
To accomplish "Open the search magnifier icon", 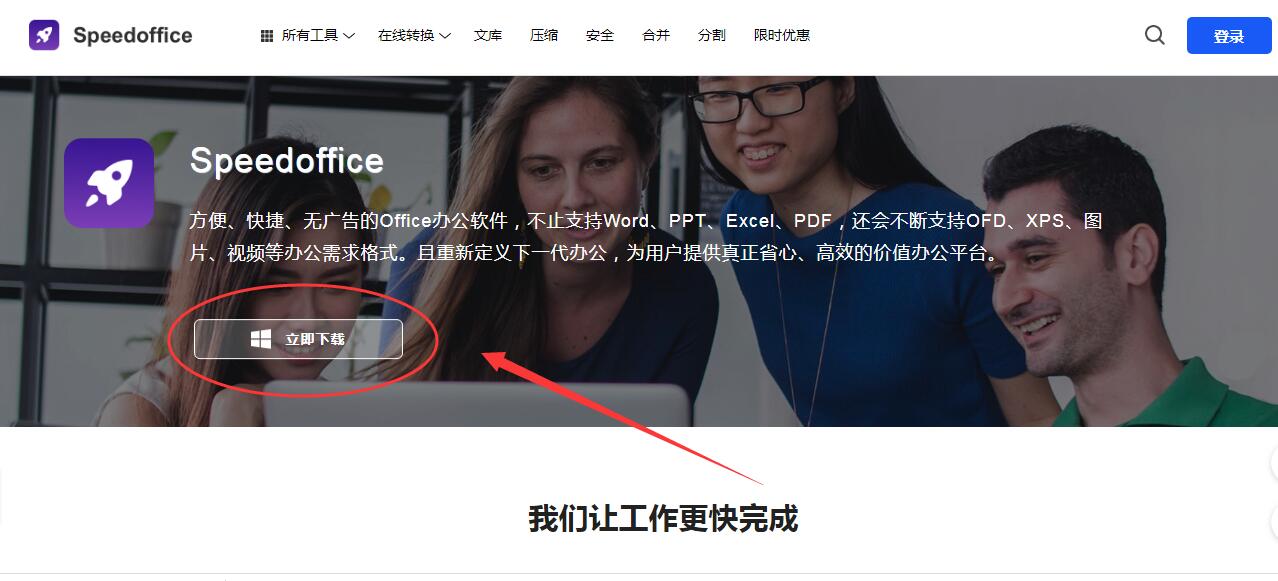I will [1154, 35].
